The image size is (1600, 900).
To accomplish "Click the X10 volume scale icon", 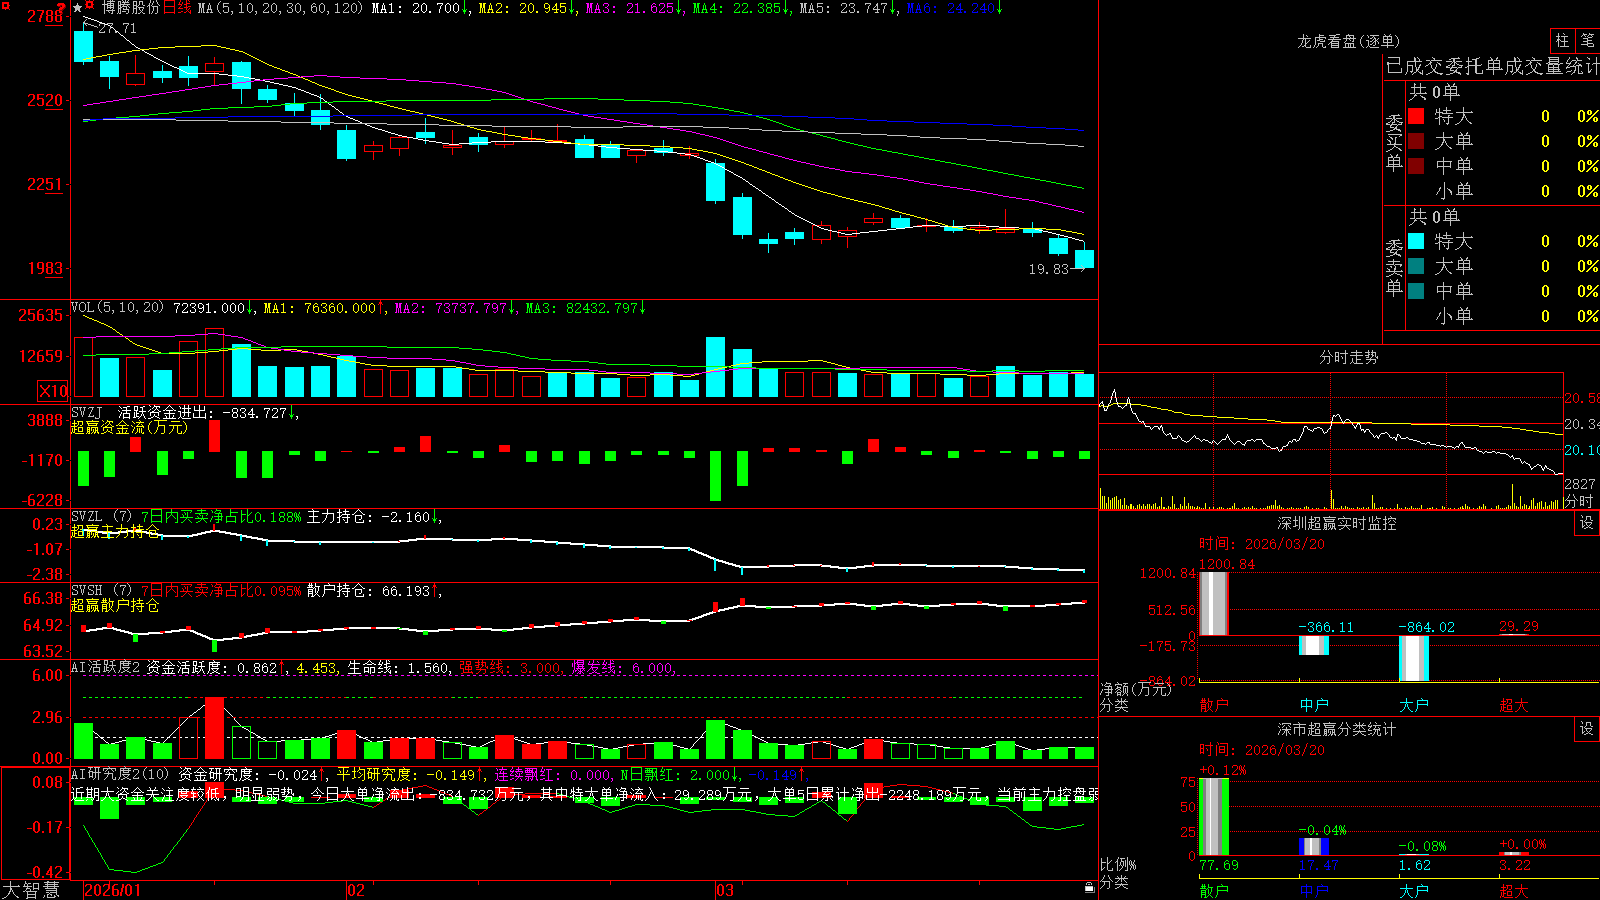I will [53, 391].
